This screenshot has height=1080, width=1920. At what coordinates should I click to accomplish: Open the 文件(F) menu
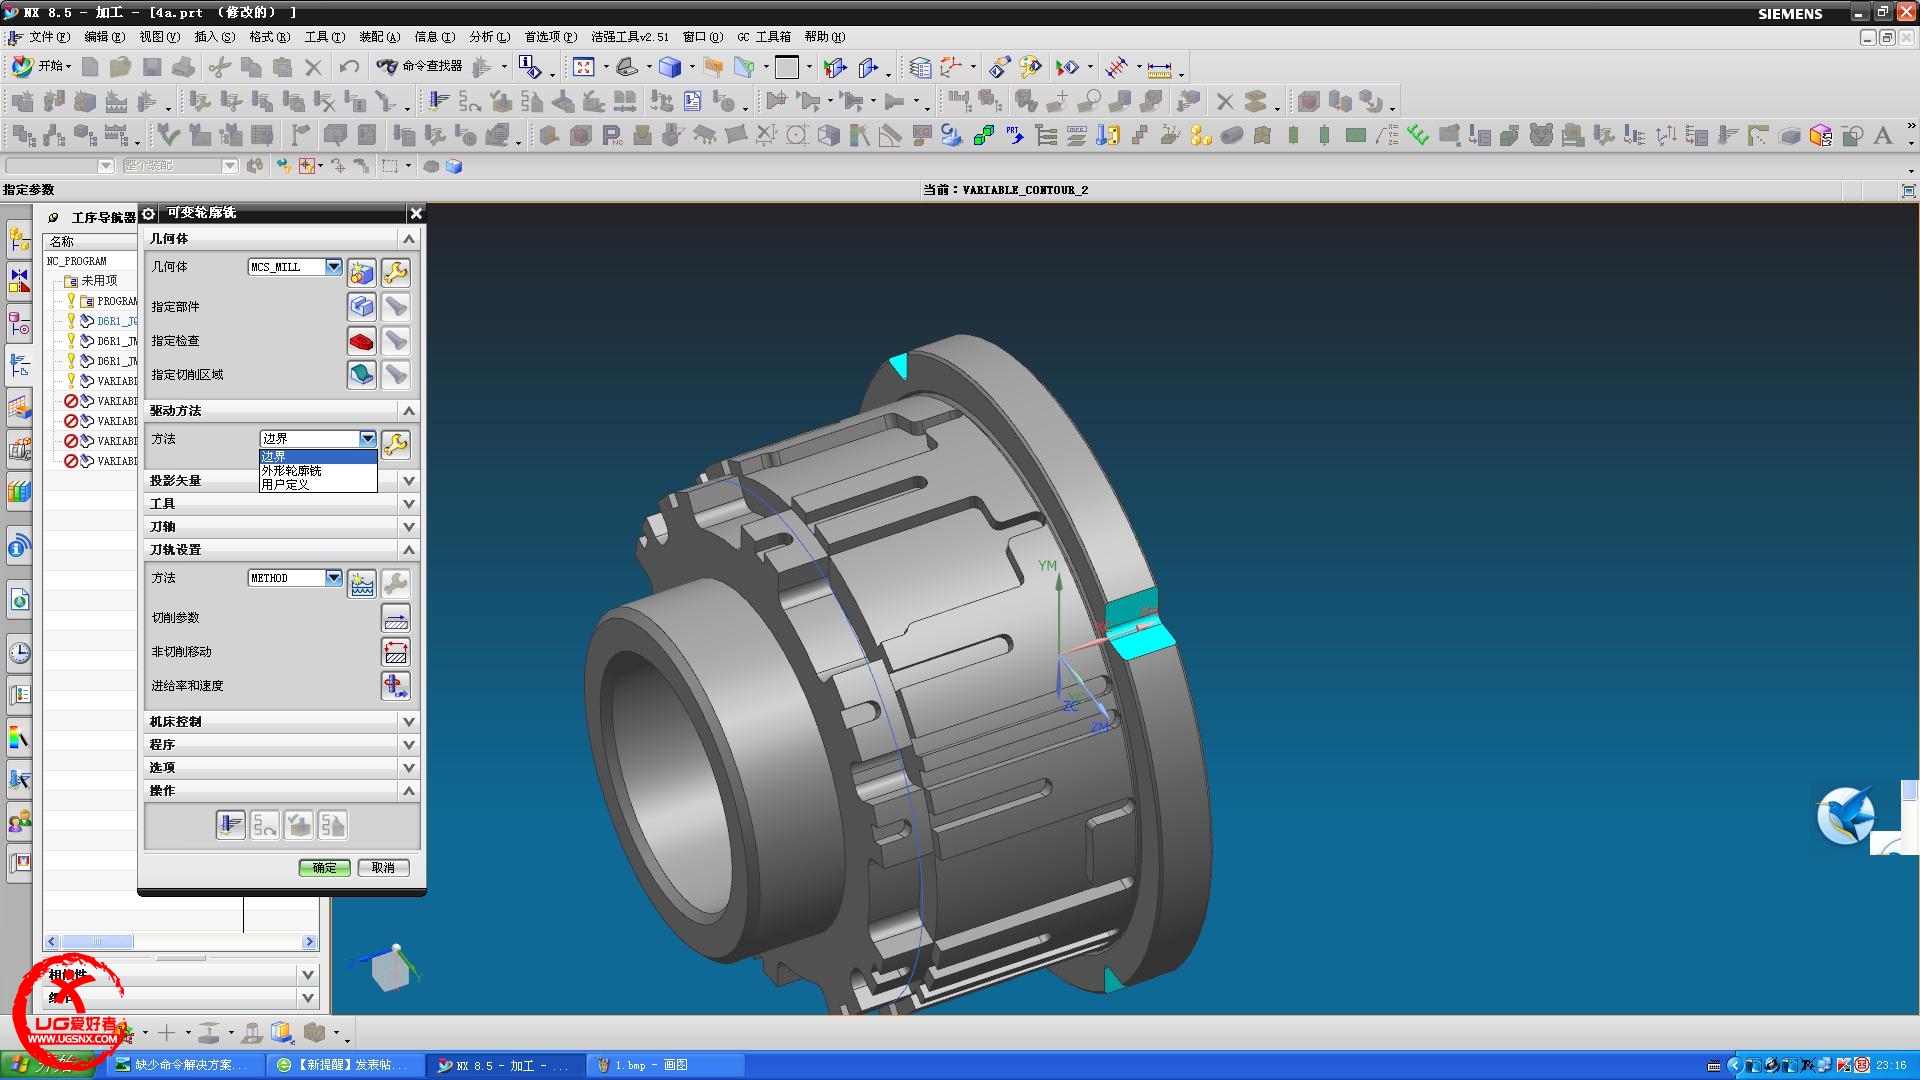[x=49, y=37]
